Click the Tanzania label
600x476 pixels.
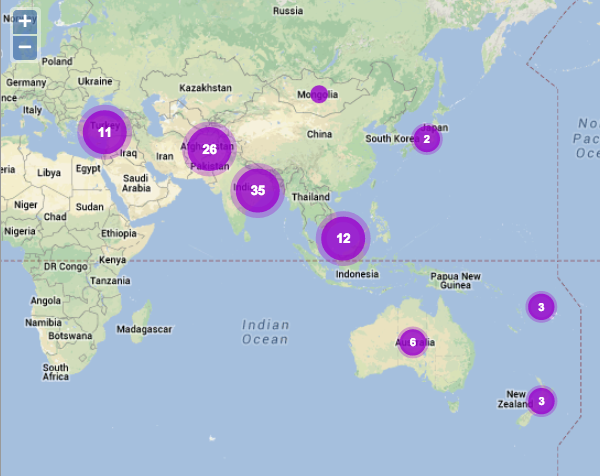(110, 281)
